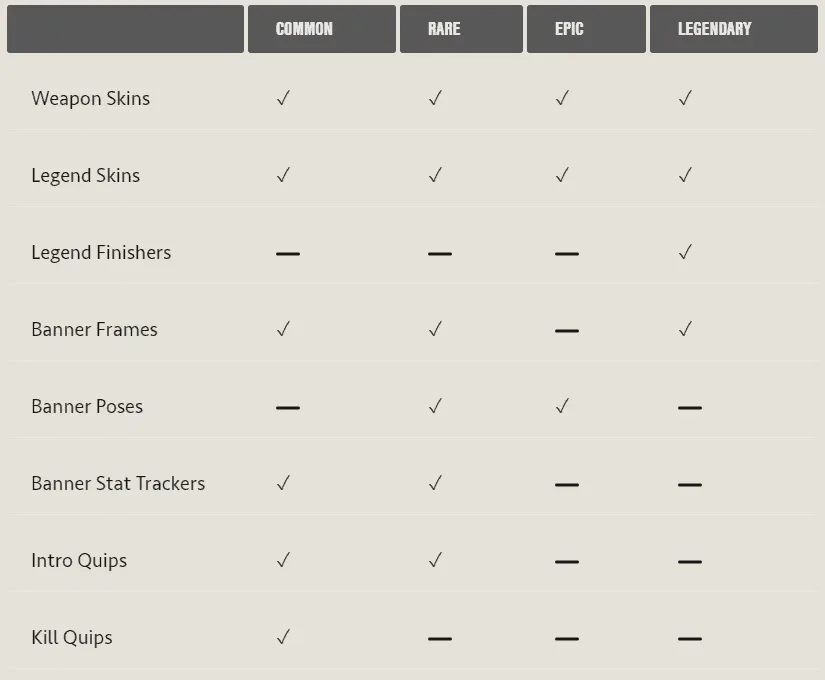Click the Intro Quips Epic dash
The image size is (825, 680).
tap(567, 562)
